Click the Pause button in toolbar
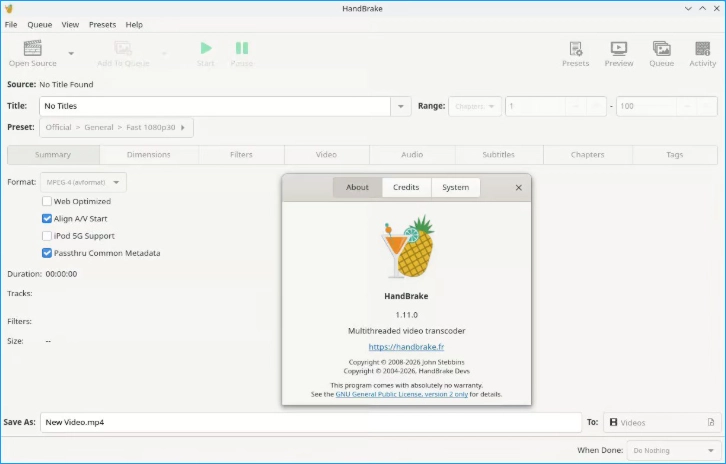726x464 pixels. (x=242, y=48)
